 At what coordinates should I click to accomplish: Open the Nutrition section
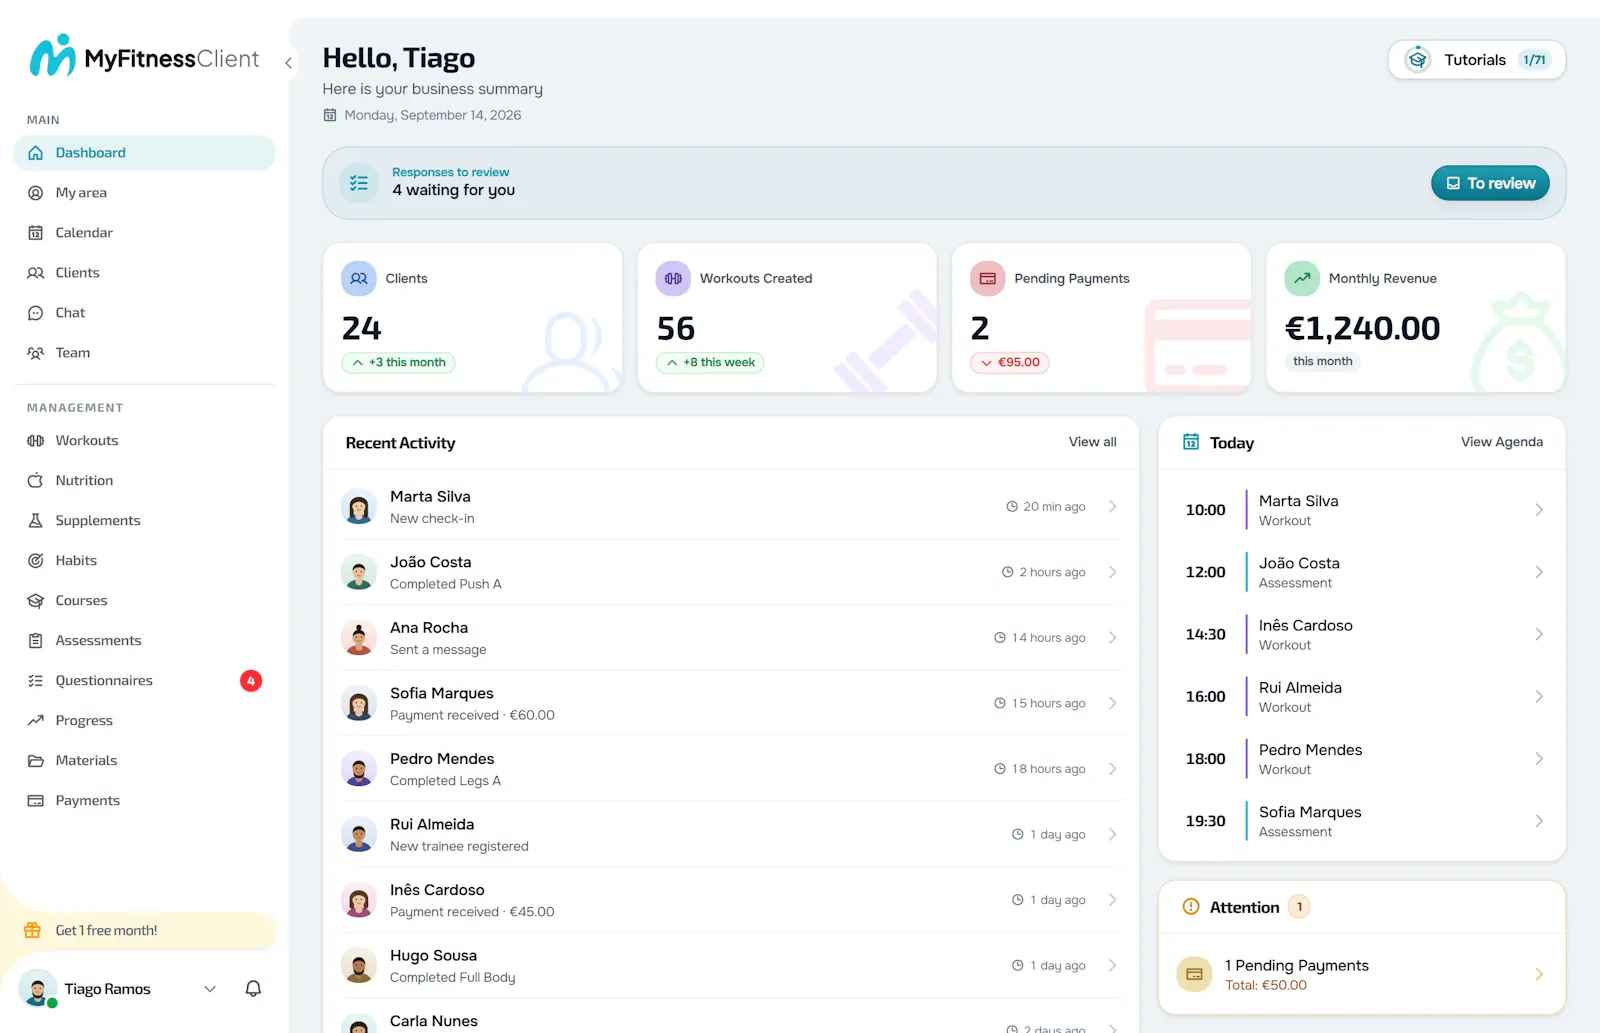[x=144, y=481]
